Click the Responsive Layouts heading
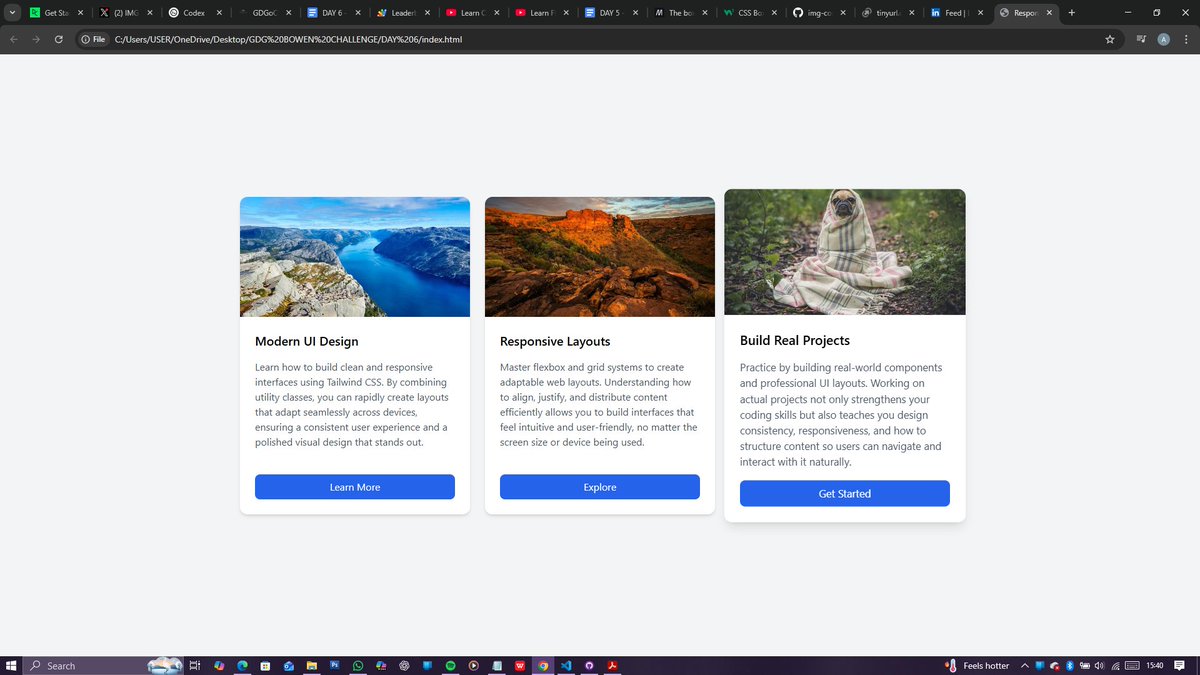The image size is (1200, 675). (x=555, y=342)
